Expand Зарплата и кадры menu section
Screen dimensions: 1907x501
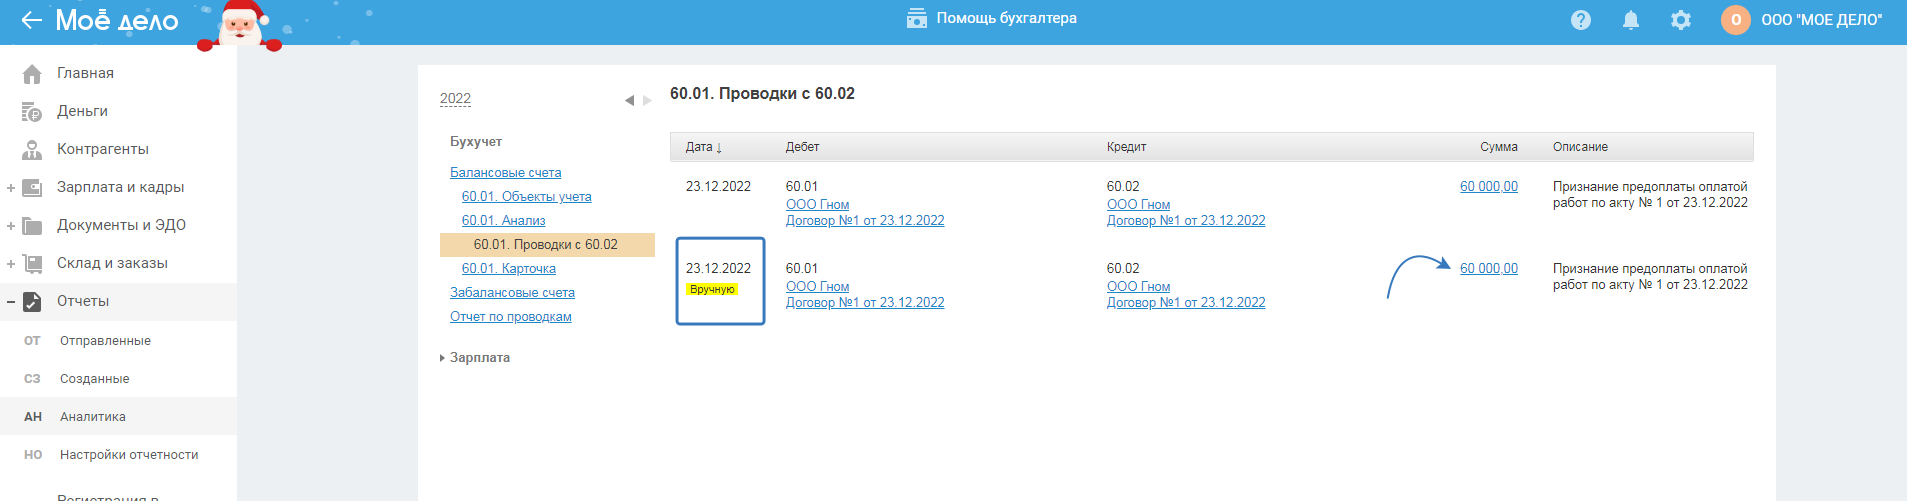pyautogui.click(x=11, y=188)
